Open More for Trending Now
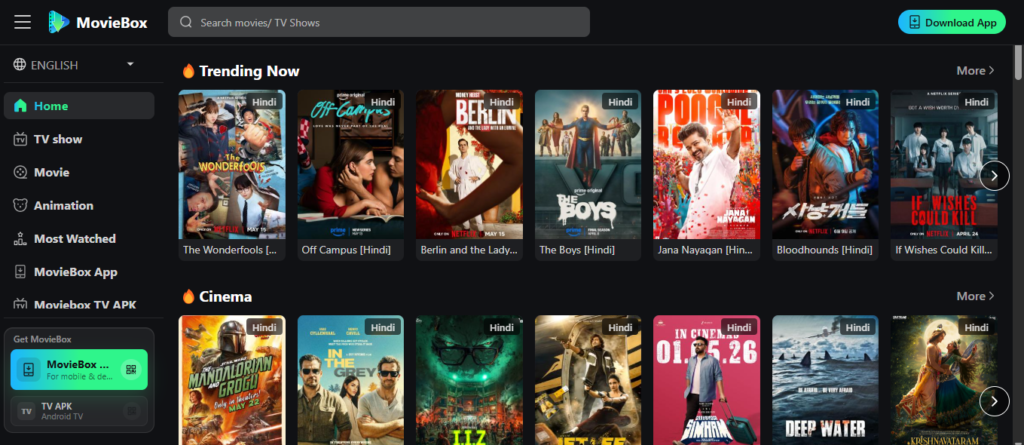 [x=976, y=71]
